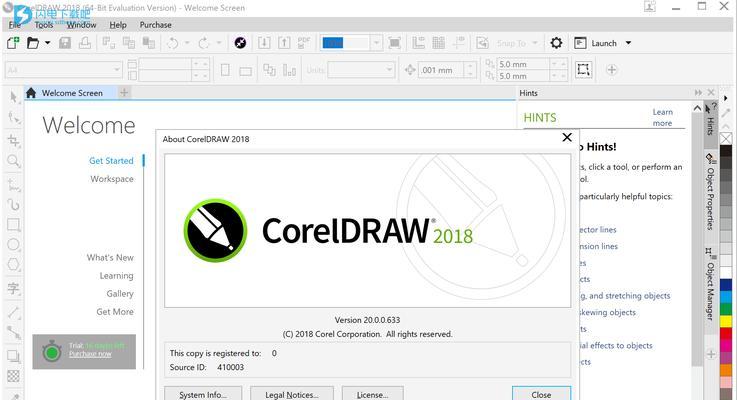Screen dimensions: 737x400
Task: Open the Learning section
Action: pos(116,276)
